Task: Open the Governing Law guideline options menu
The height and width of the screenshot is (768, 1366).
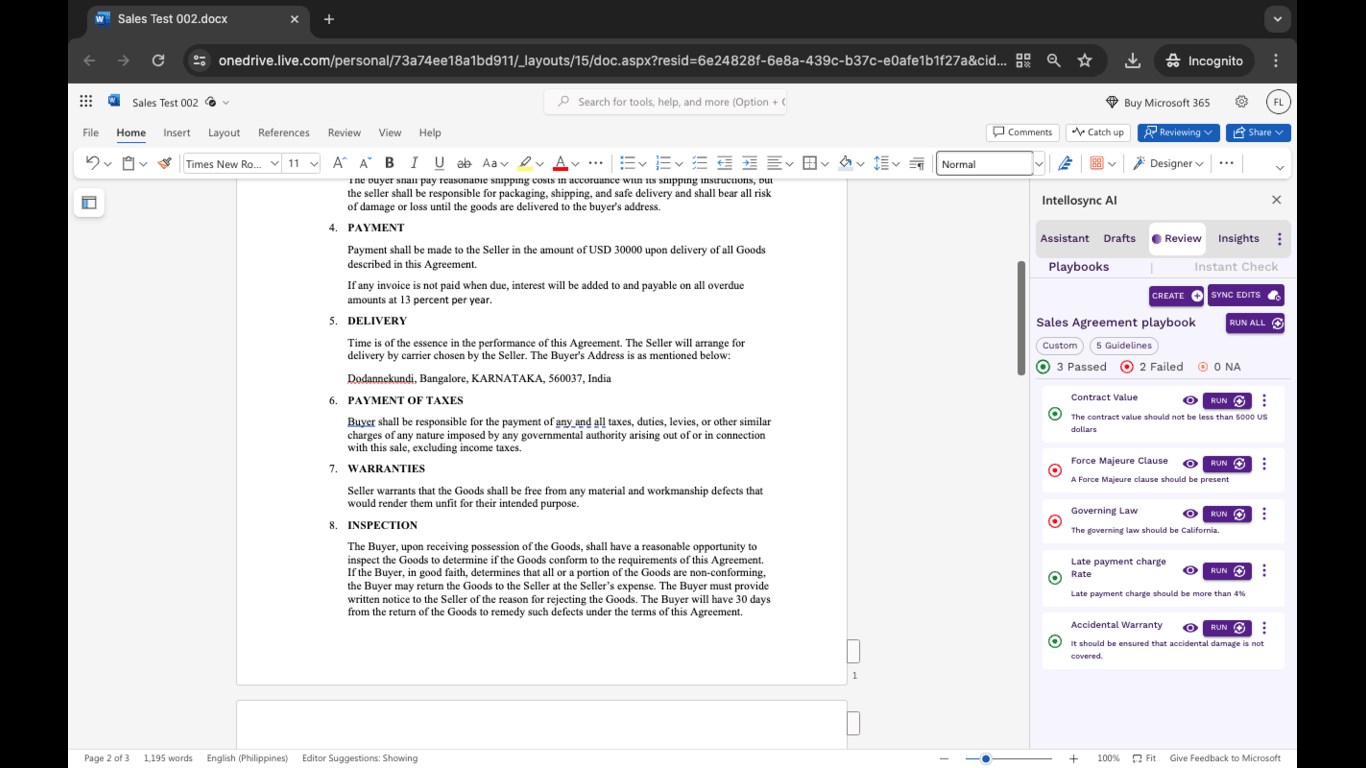Action: point(1264,514)
